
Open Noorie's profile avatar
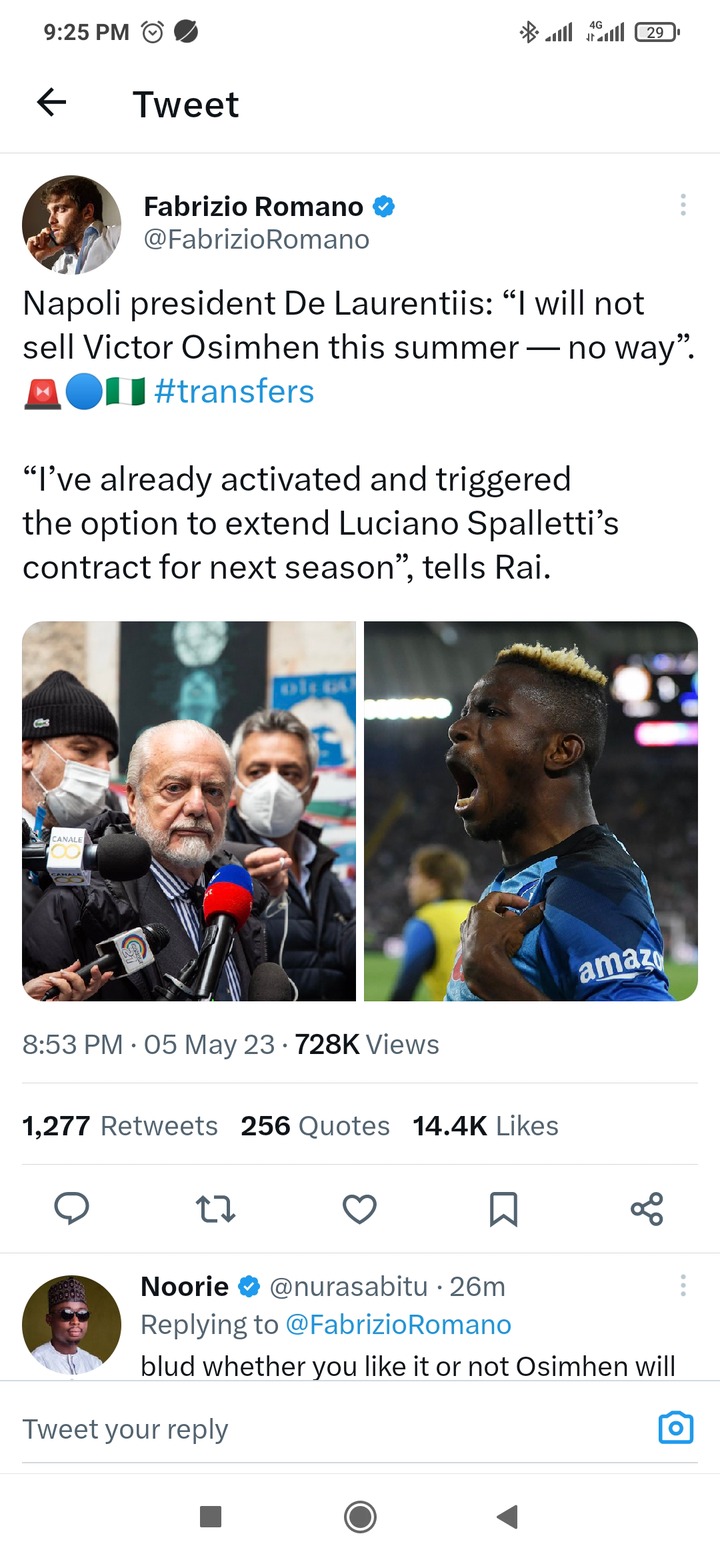[x=72, y=1324]
